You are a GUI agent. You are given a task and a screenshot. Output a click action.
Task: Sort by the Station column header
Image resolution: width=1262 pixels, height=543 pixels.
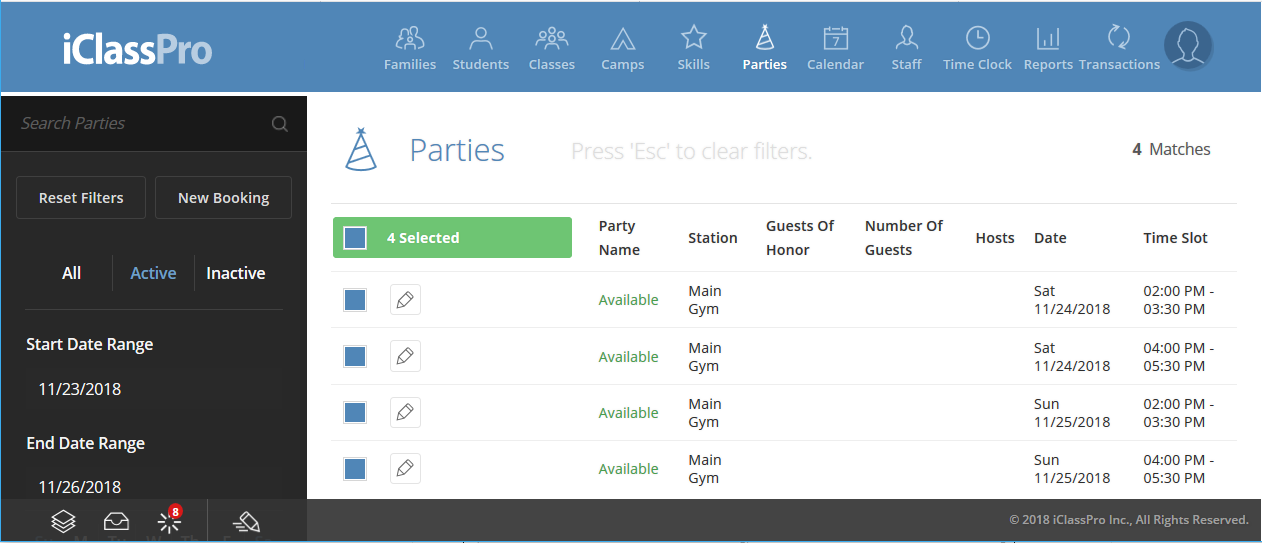tap(713, 238)
